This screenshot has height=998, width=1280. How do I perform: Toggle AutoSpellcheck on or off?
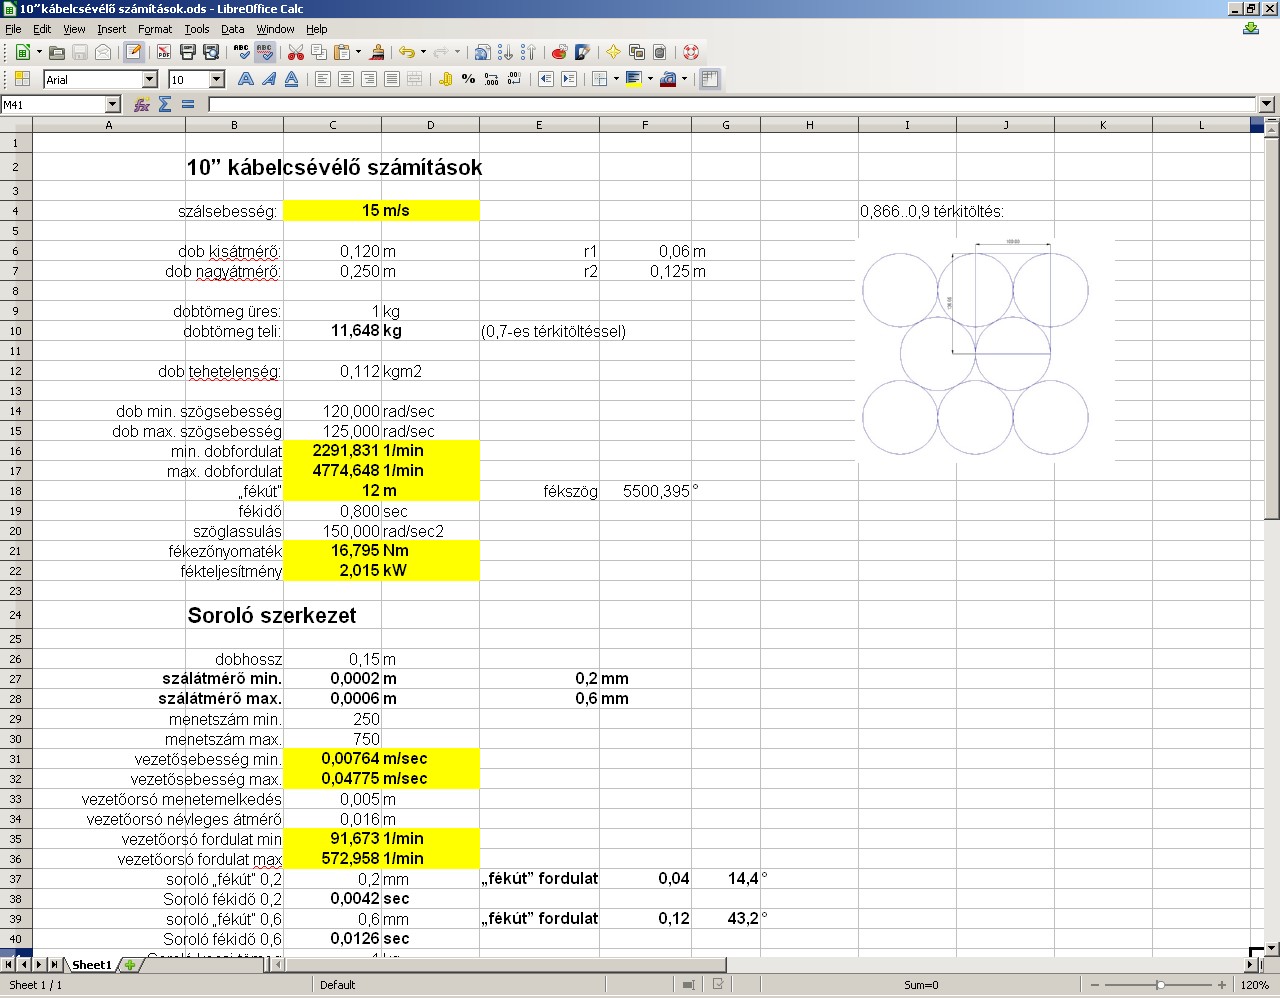265,52
